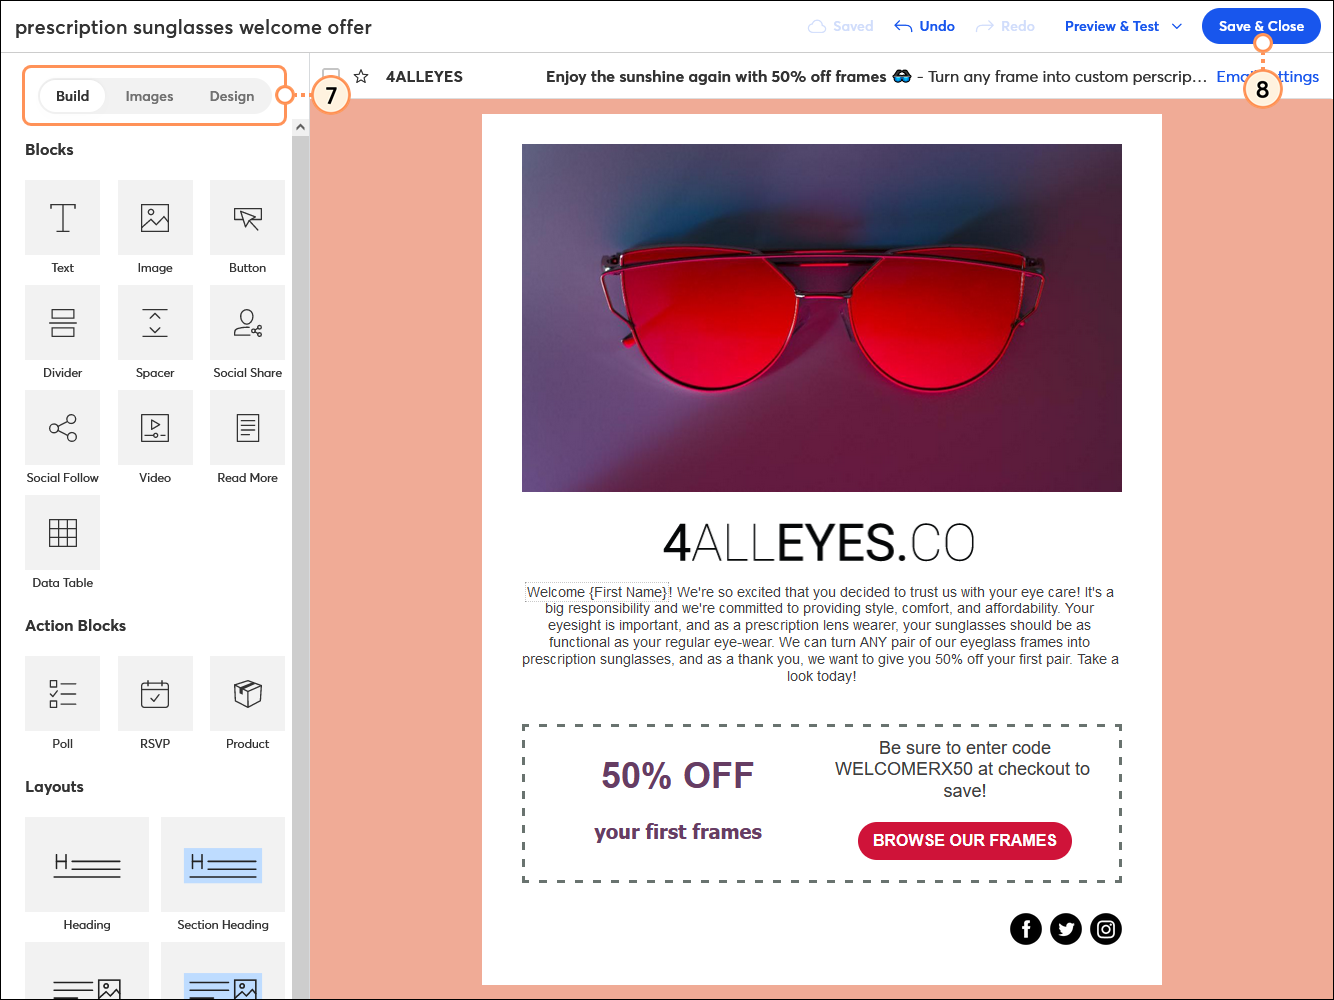Open Twitter icon in email footer
The width and height of the screenshot is (1334, 1000).
1066,929
